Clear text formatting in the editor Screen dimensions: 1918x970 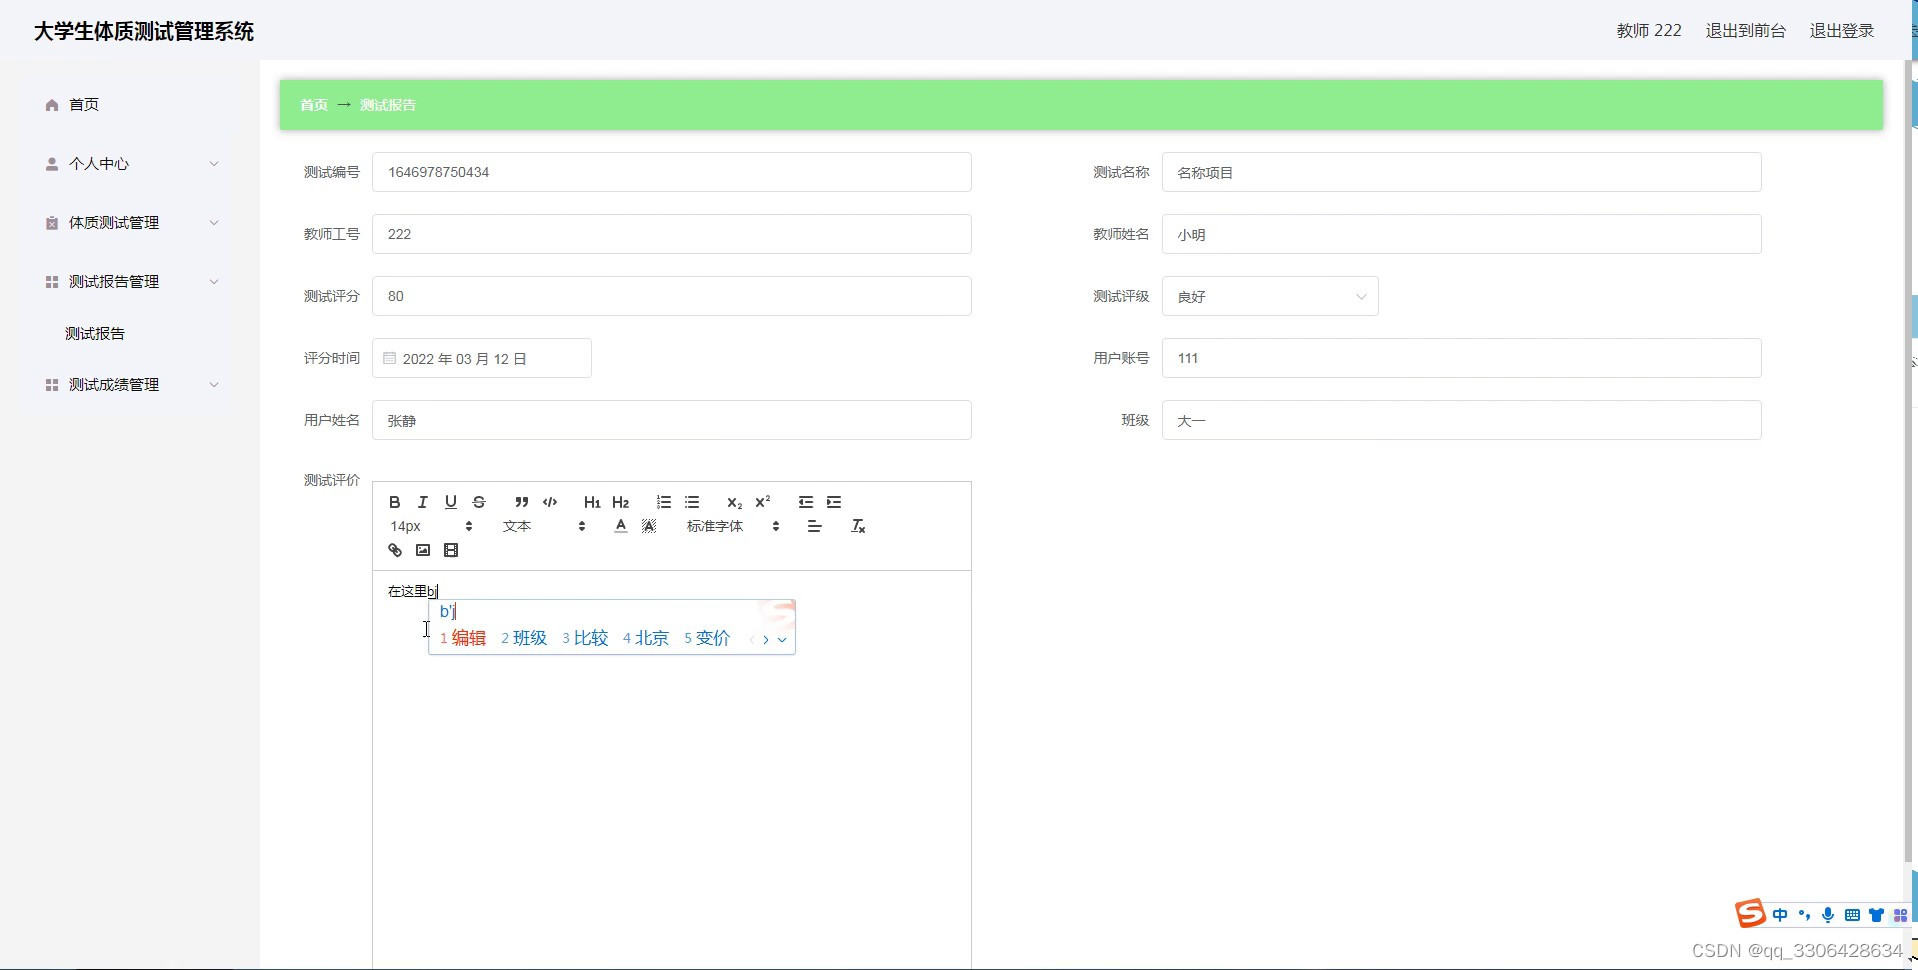coord(857,526)
